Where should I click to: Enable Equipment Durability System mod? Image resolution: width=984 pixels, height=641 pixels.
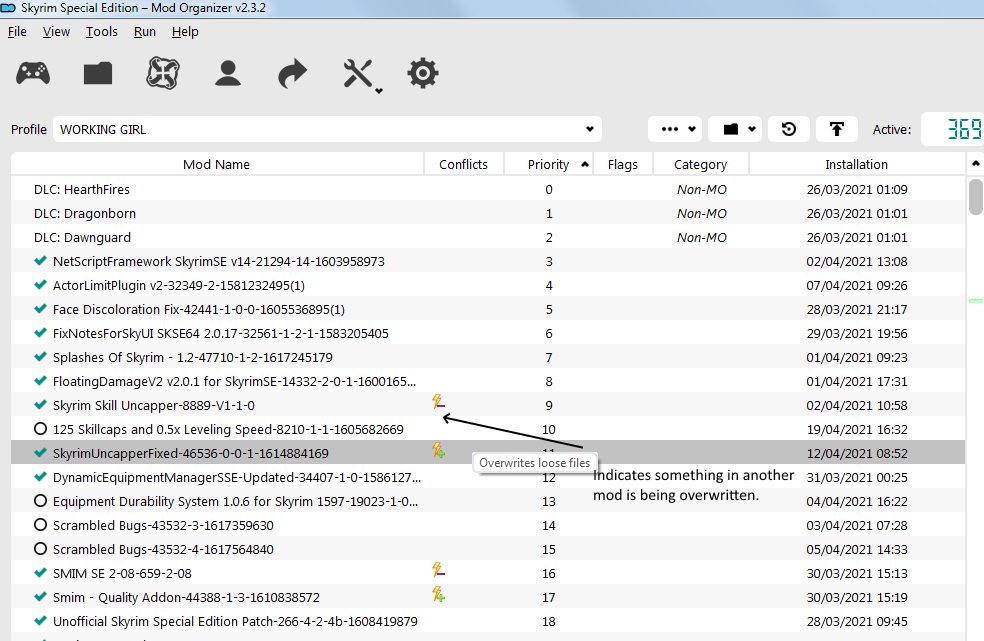pyautogui.click(x=40, y=501)
